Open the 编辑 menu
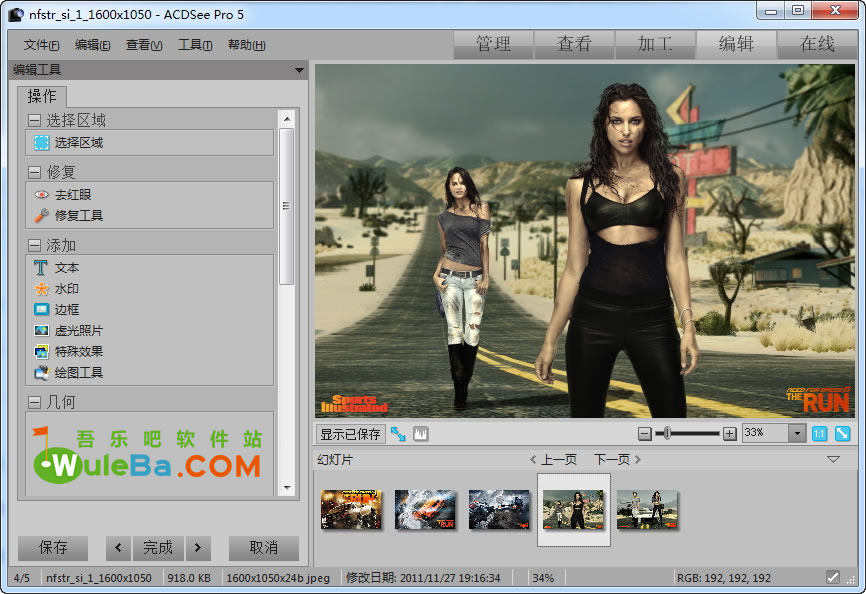Viewport: 866px width, 594px height. pos(92,45)
